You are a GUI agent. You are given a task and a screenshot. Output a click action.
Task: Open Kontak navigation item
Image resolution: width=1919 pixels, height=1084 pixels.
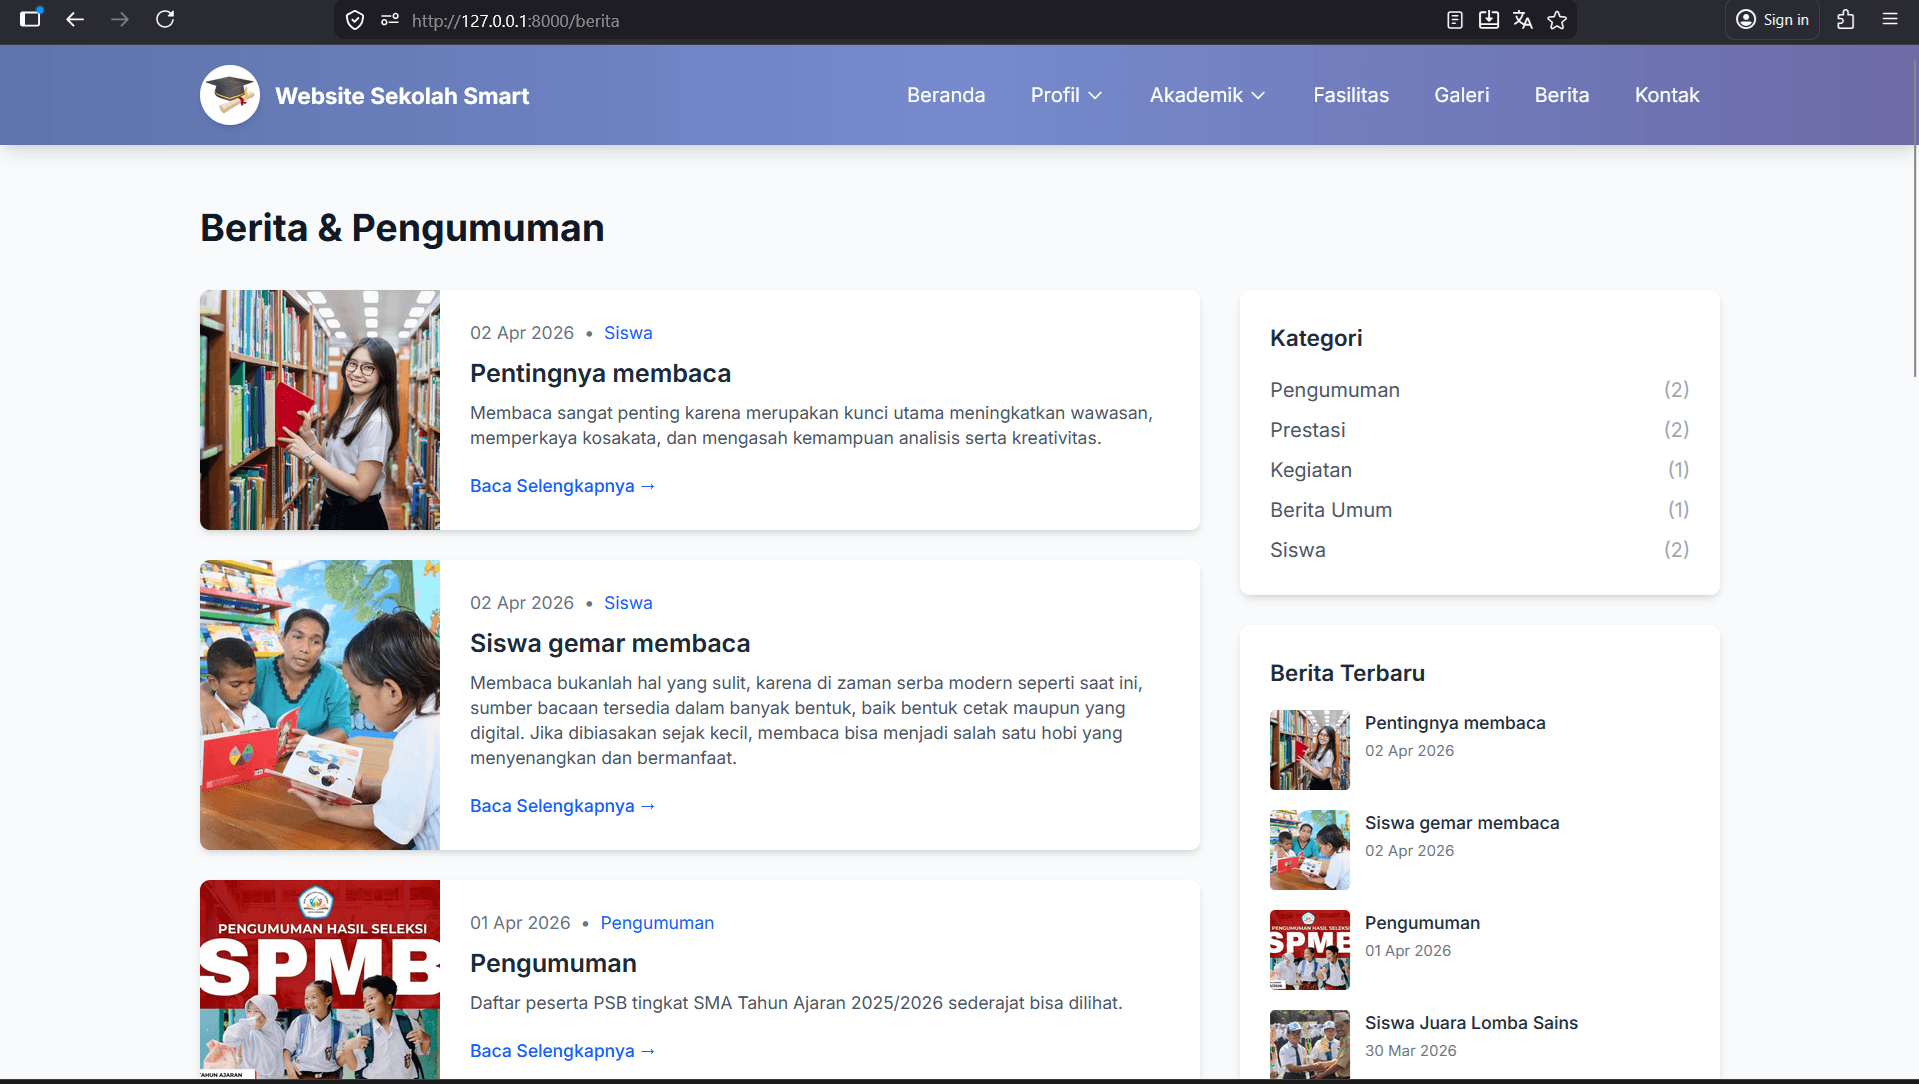[1667, 95]
